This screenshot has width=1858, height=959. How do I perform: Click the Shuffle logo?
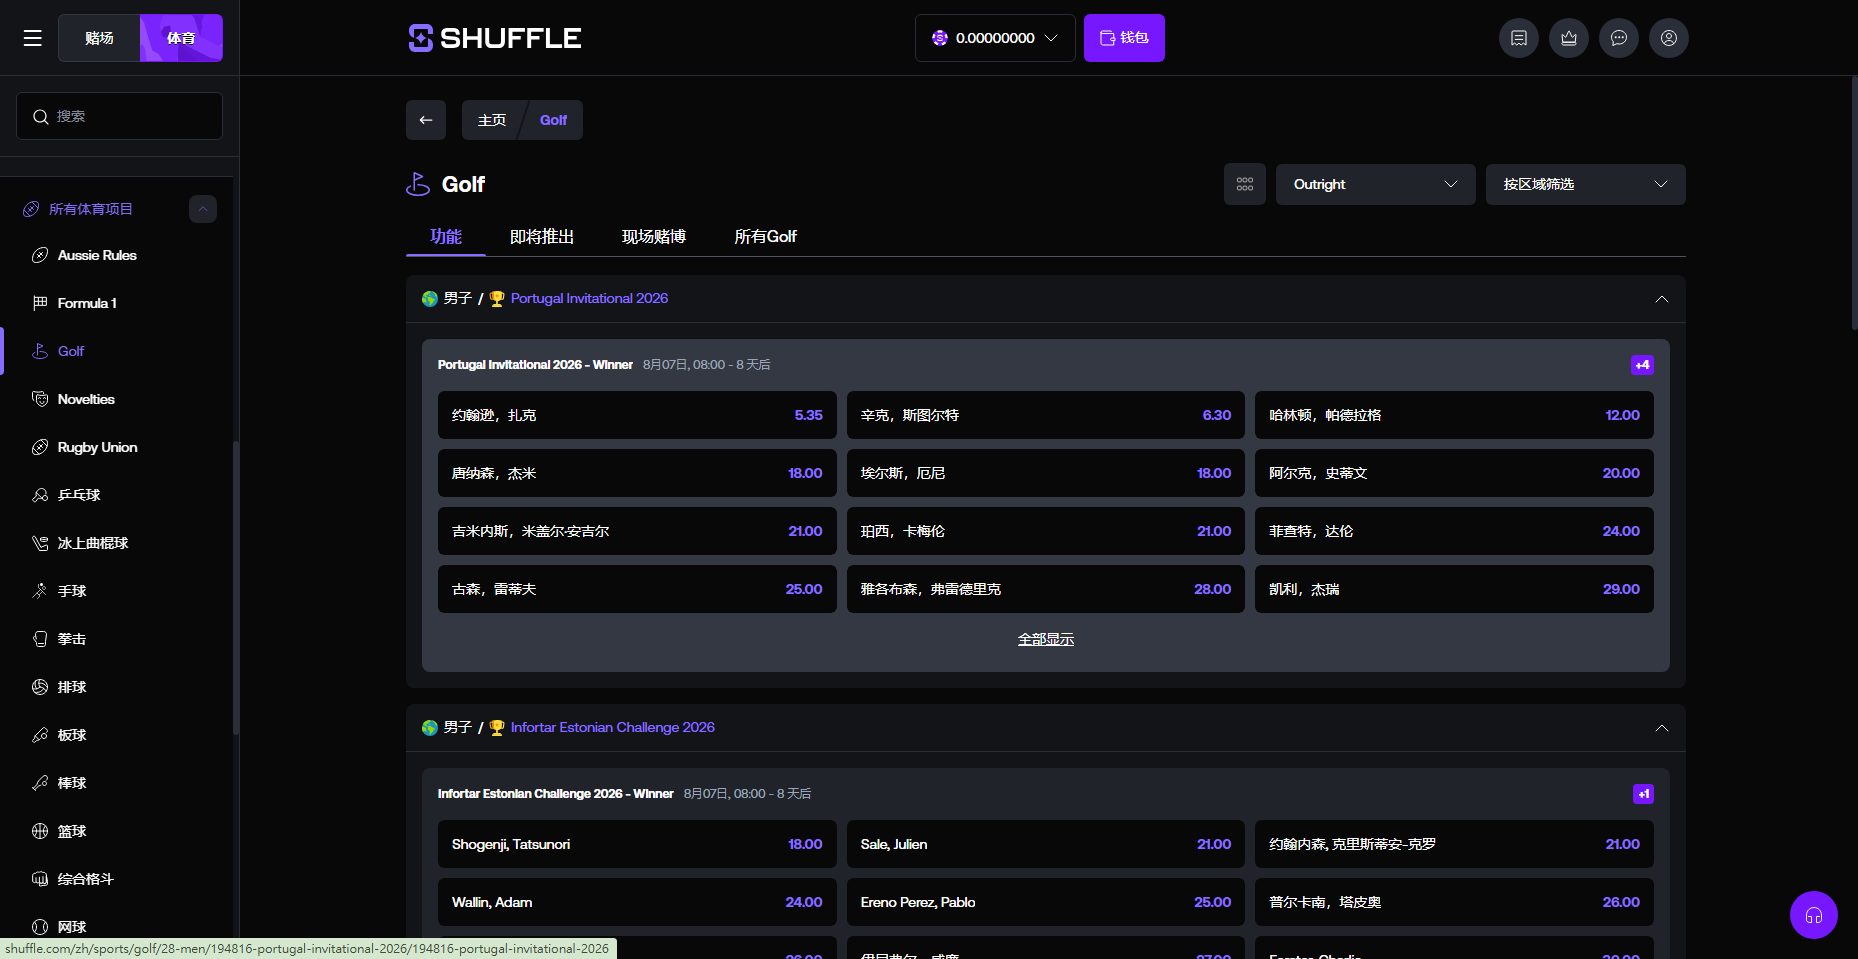coord(495,38)
